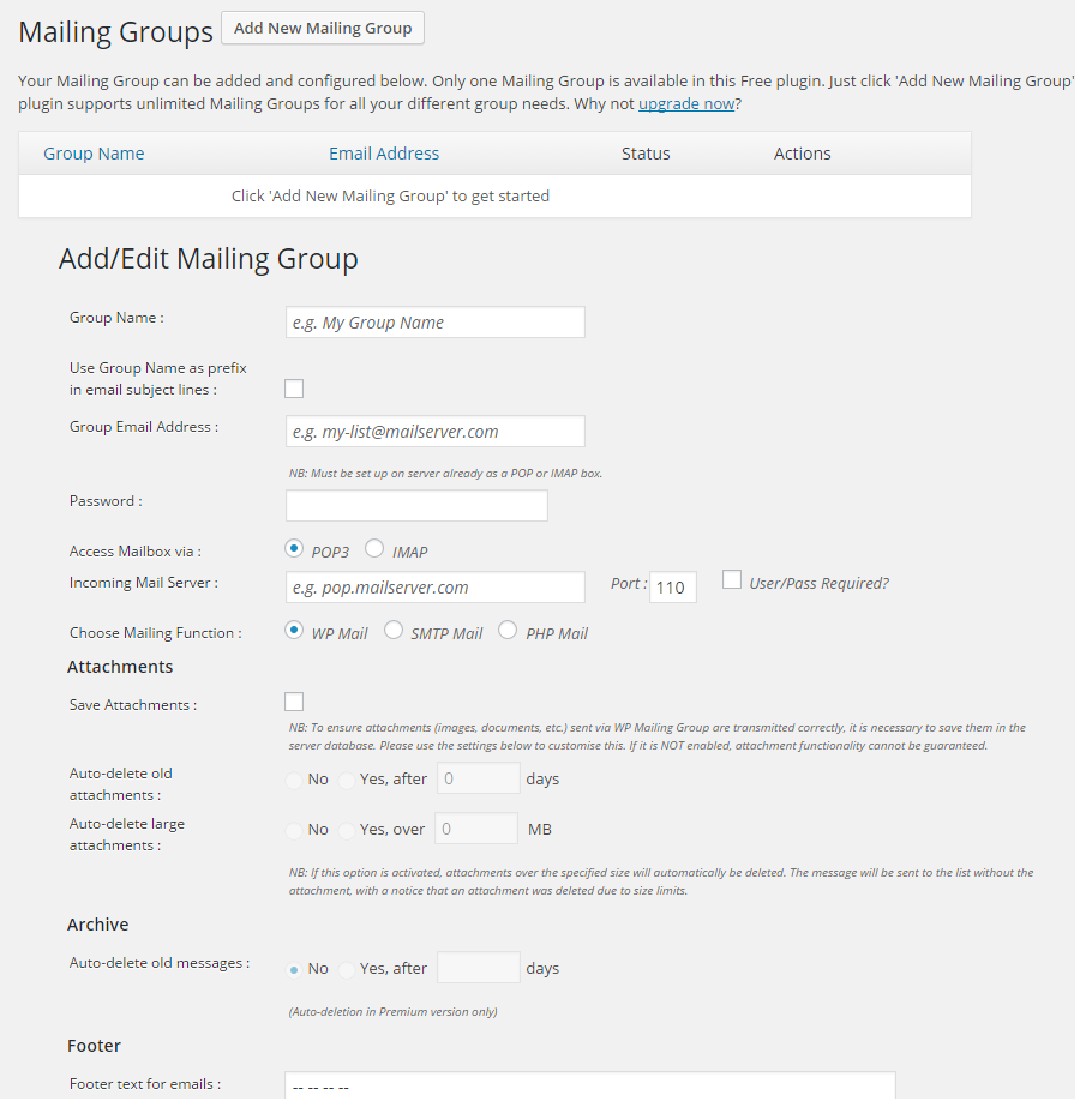Screen dimensions: 1075x1099
Task: Select WP Mail mailing function
Action: click(x=294, y=629)
